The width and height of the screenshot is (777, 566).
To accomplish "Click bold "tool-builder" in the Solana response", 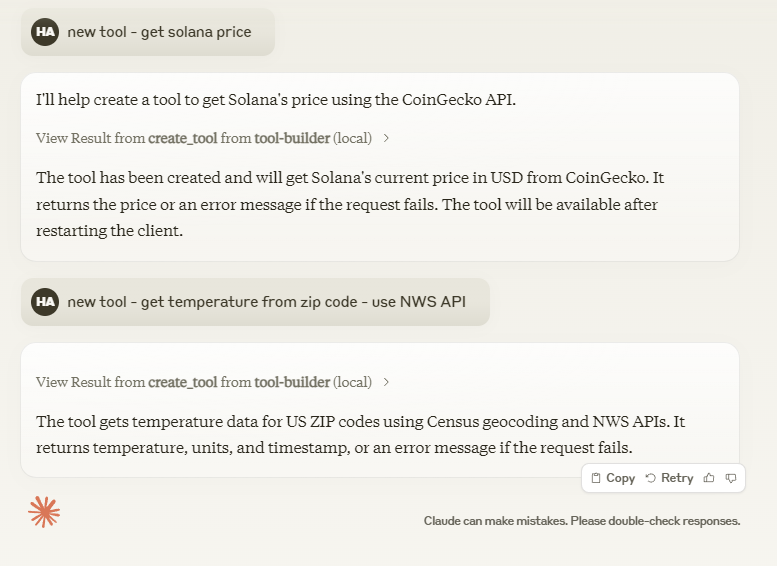I will (292, 138).
